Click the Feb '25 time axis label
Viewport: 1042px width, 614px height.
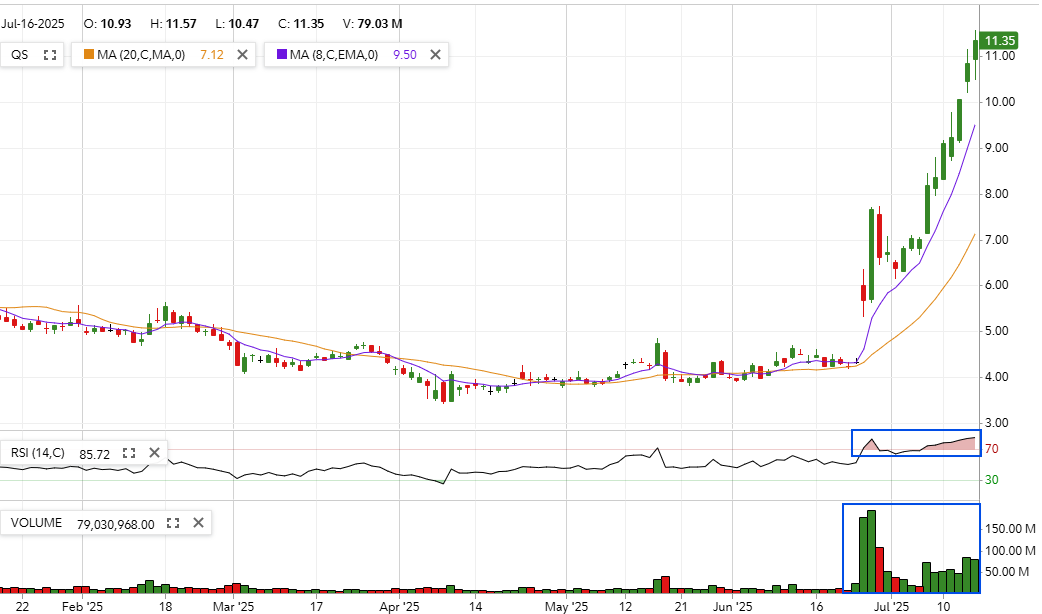coord(82,606)
